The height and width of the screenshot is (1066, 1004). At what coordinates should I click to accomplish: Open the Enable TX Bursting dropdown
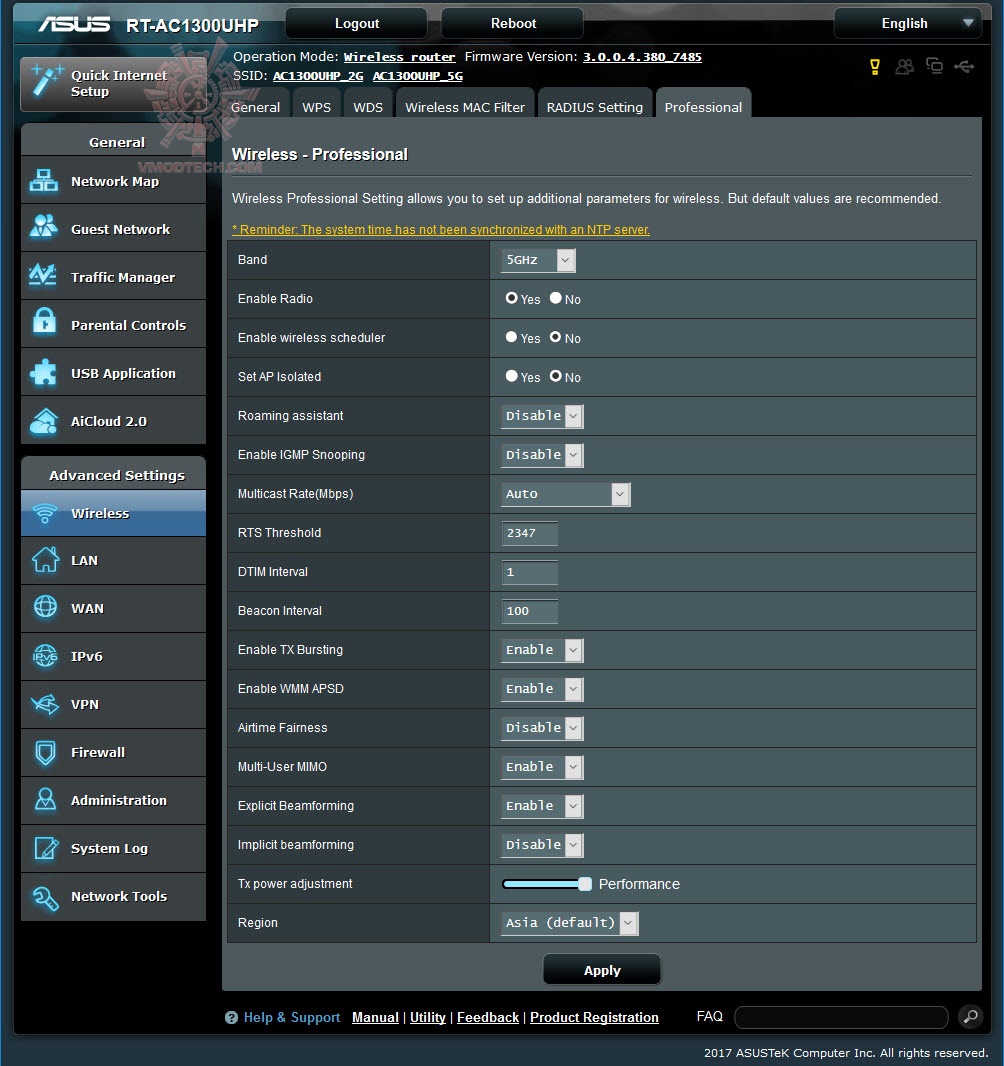(x=542, y=649)
